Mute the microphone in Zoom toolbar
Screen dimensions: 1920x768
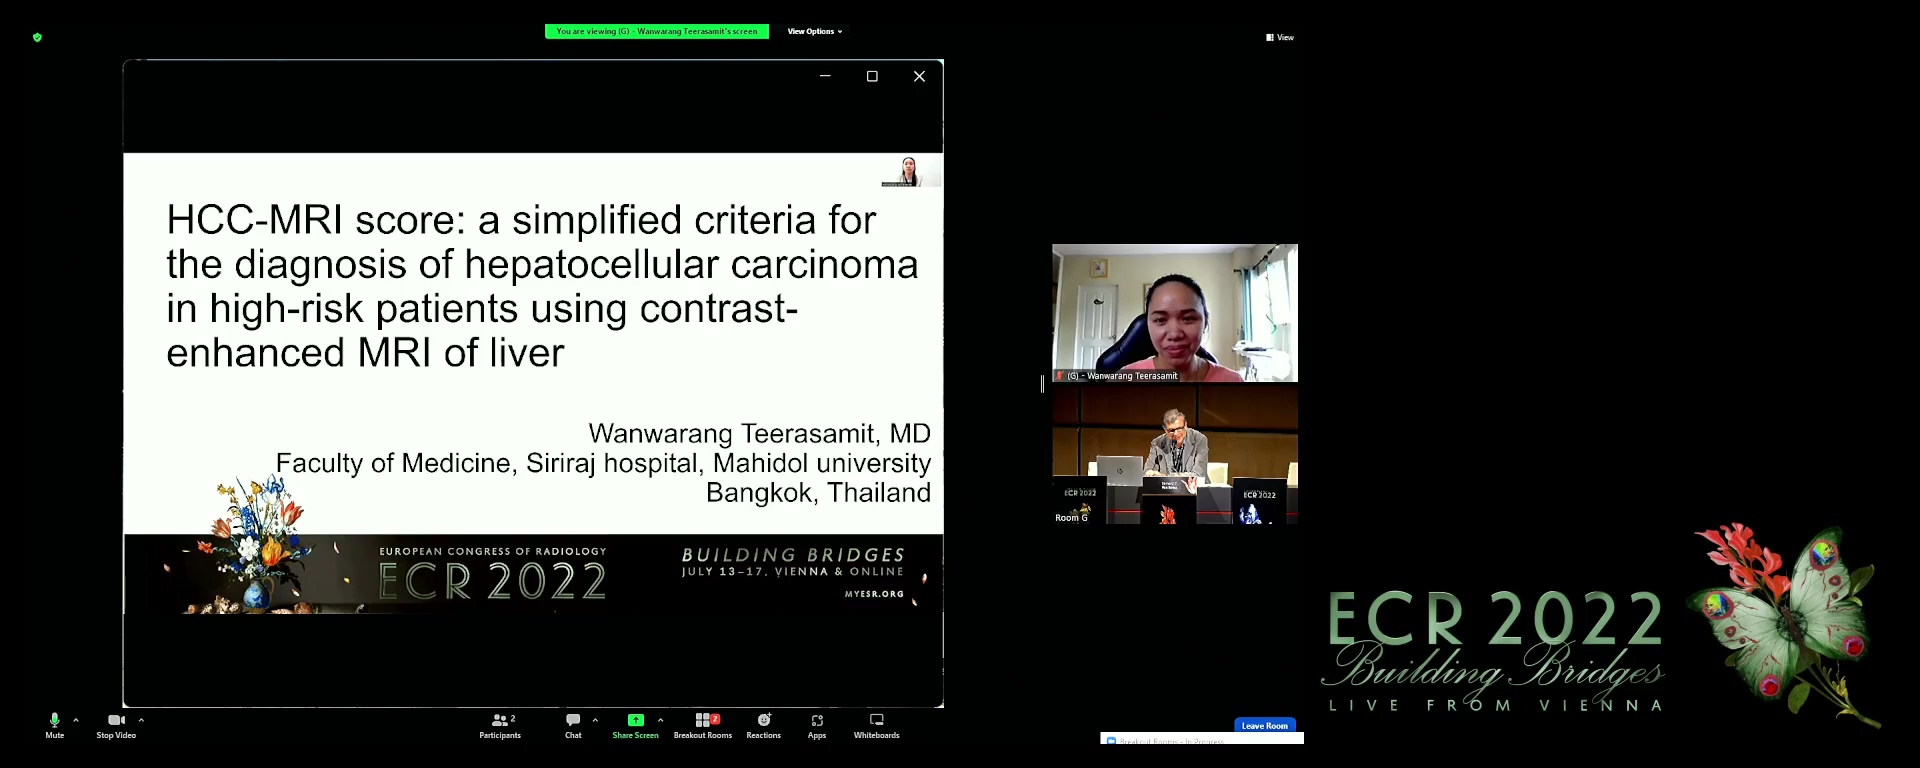54,726
